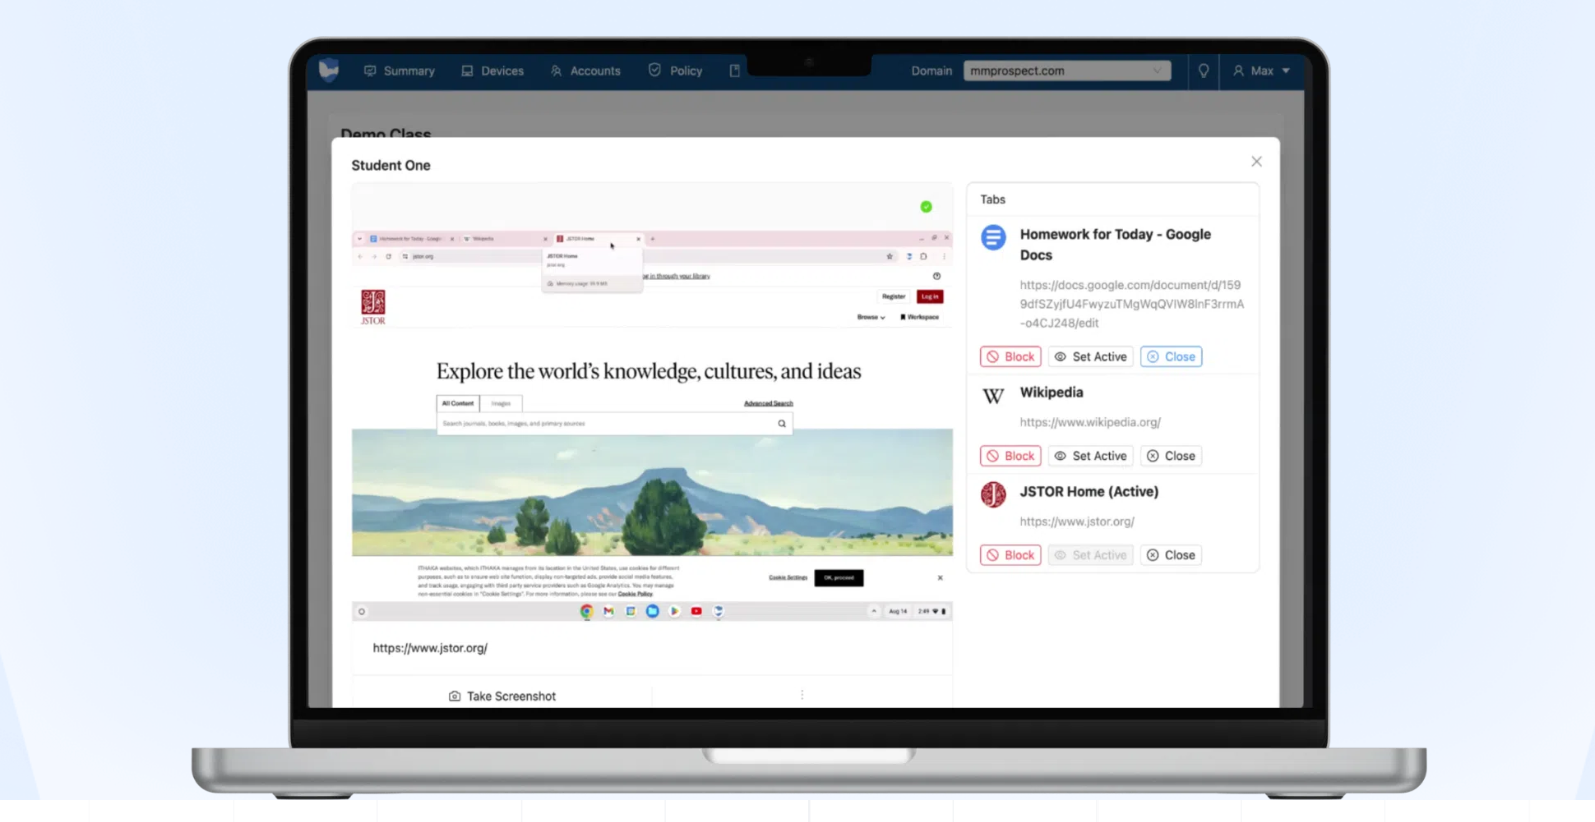Click the Play Store icon on student's shelf
The width and height of the screenshot is (1595, 822).
click(675, 612)
